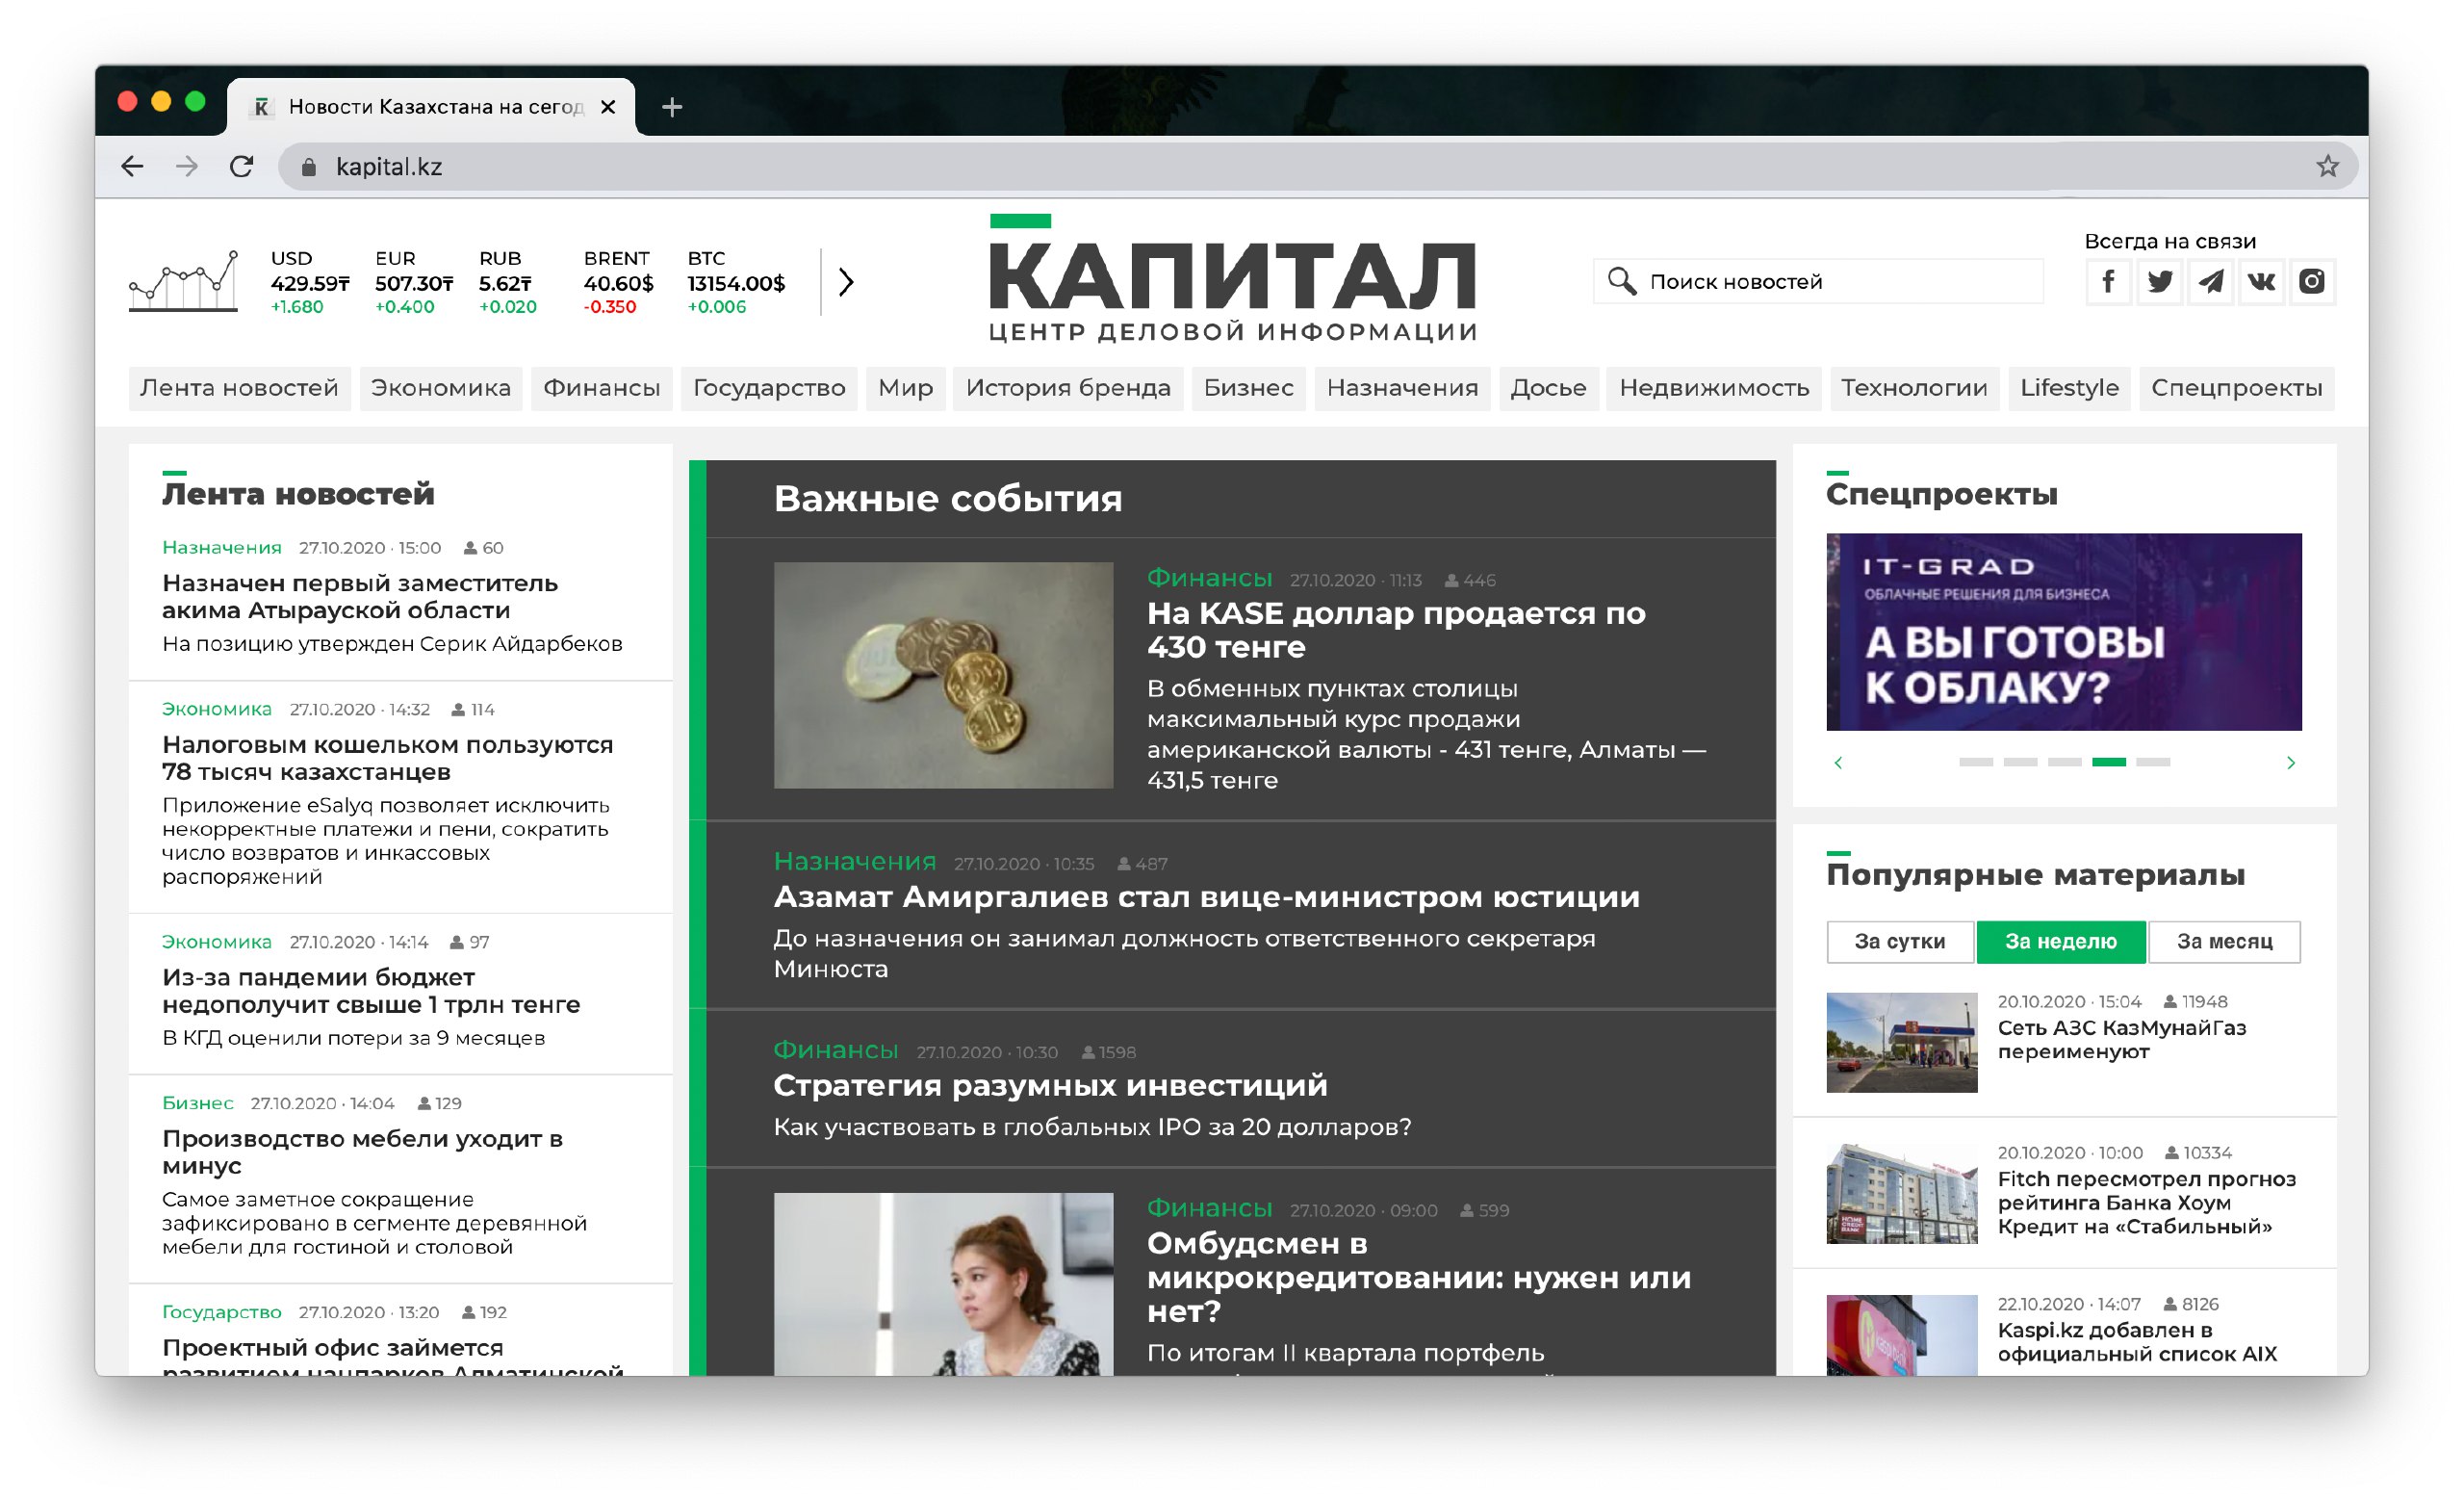Bookmark page with star icon

(x=2327, y=166)
